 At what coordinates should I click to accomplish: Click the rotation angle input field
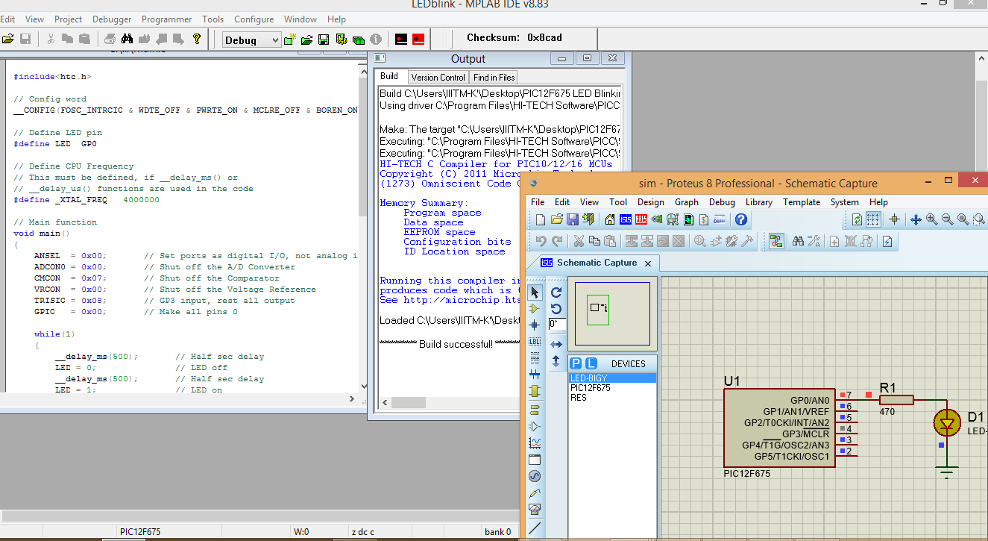coord(557,324)
